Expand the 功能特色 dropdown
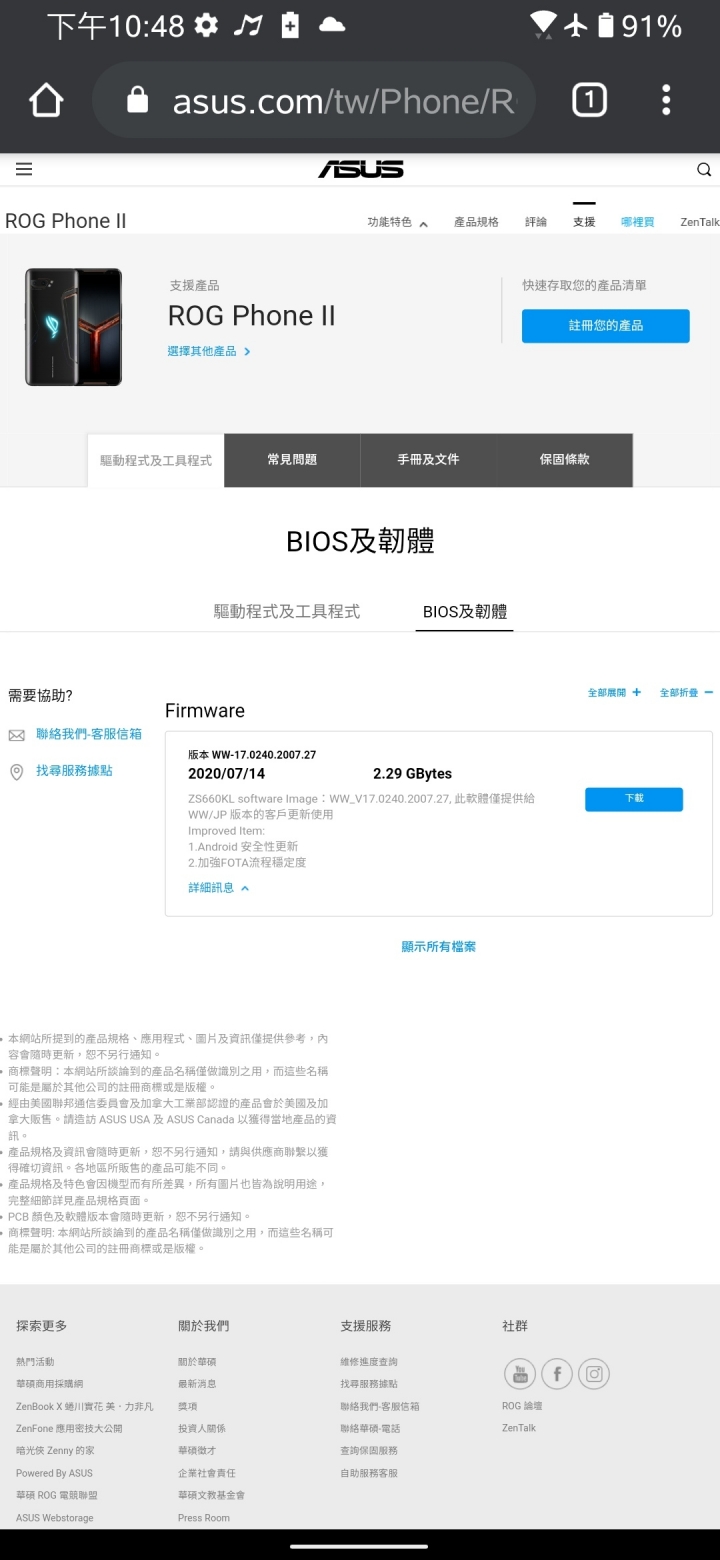The image size is (720, 1560). [397, 222]
